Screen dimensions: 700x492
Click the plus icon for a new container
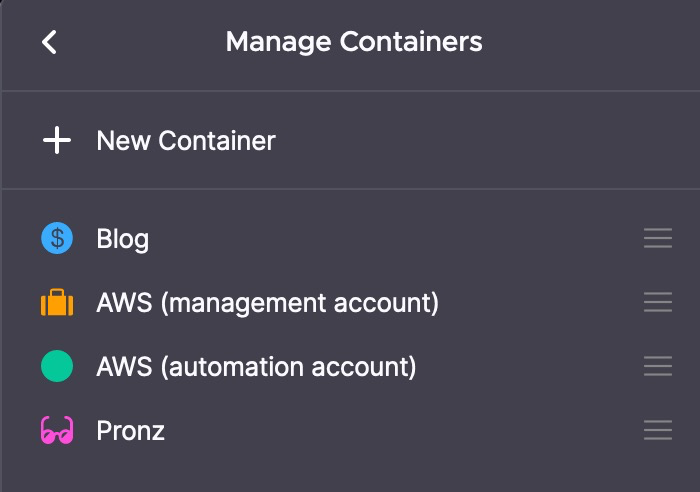coord(57,141)
